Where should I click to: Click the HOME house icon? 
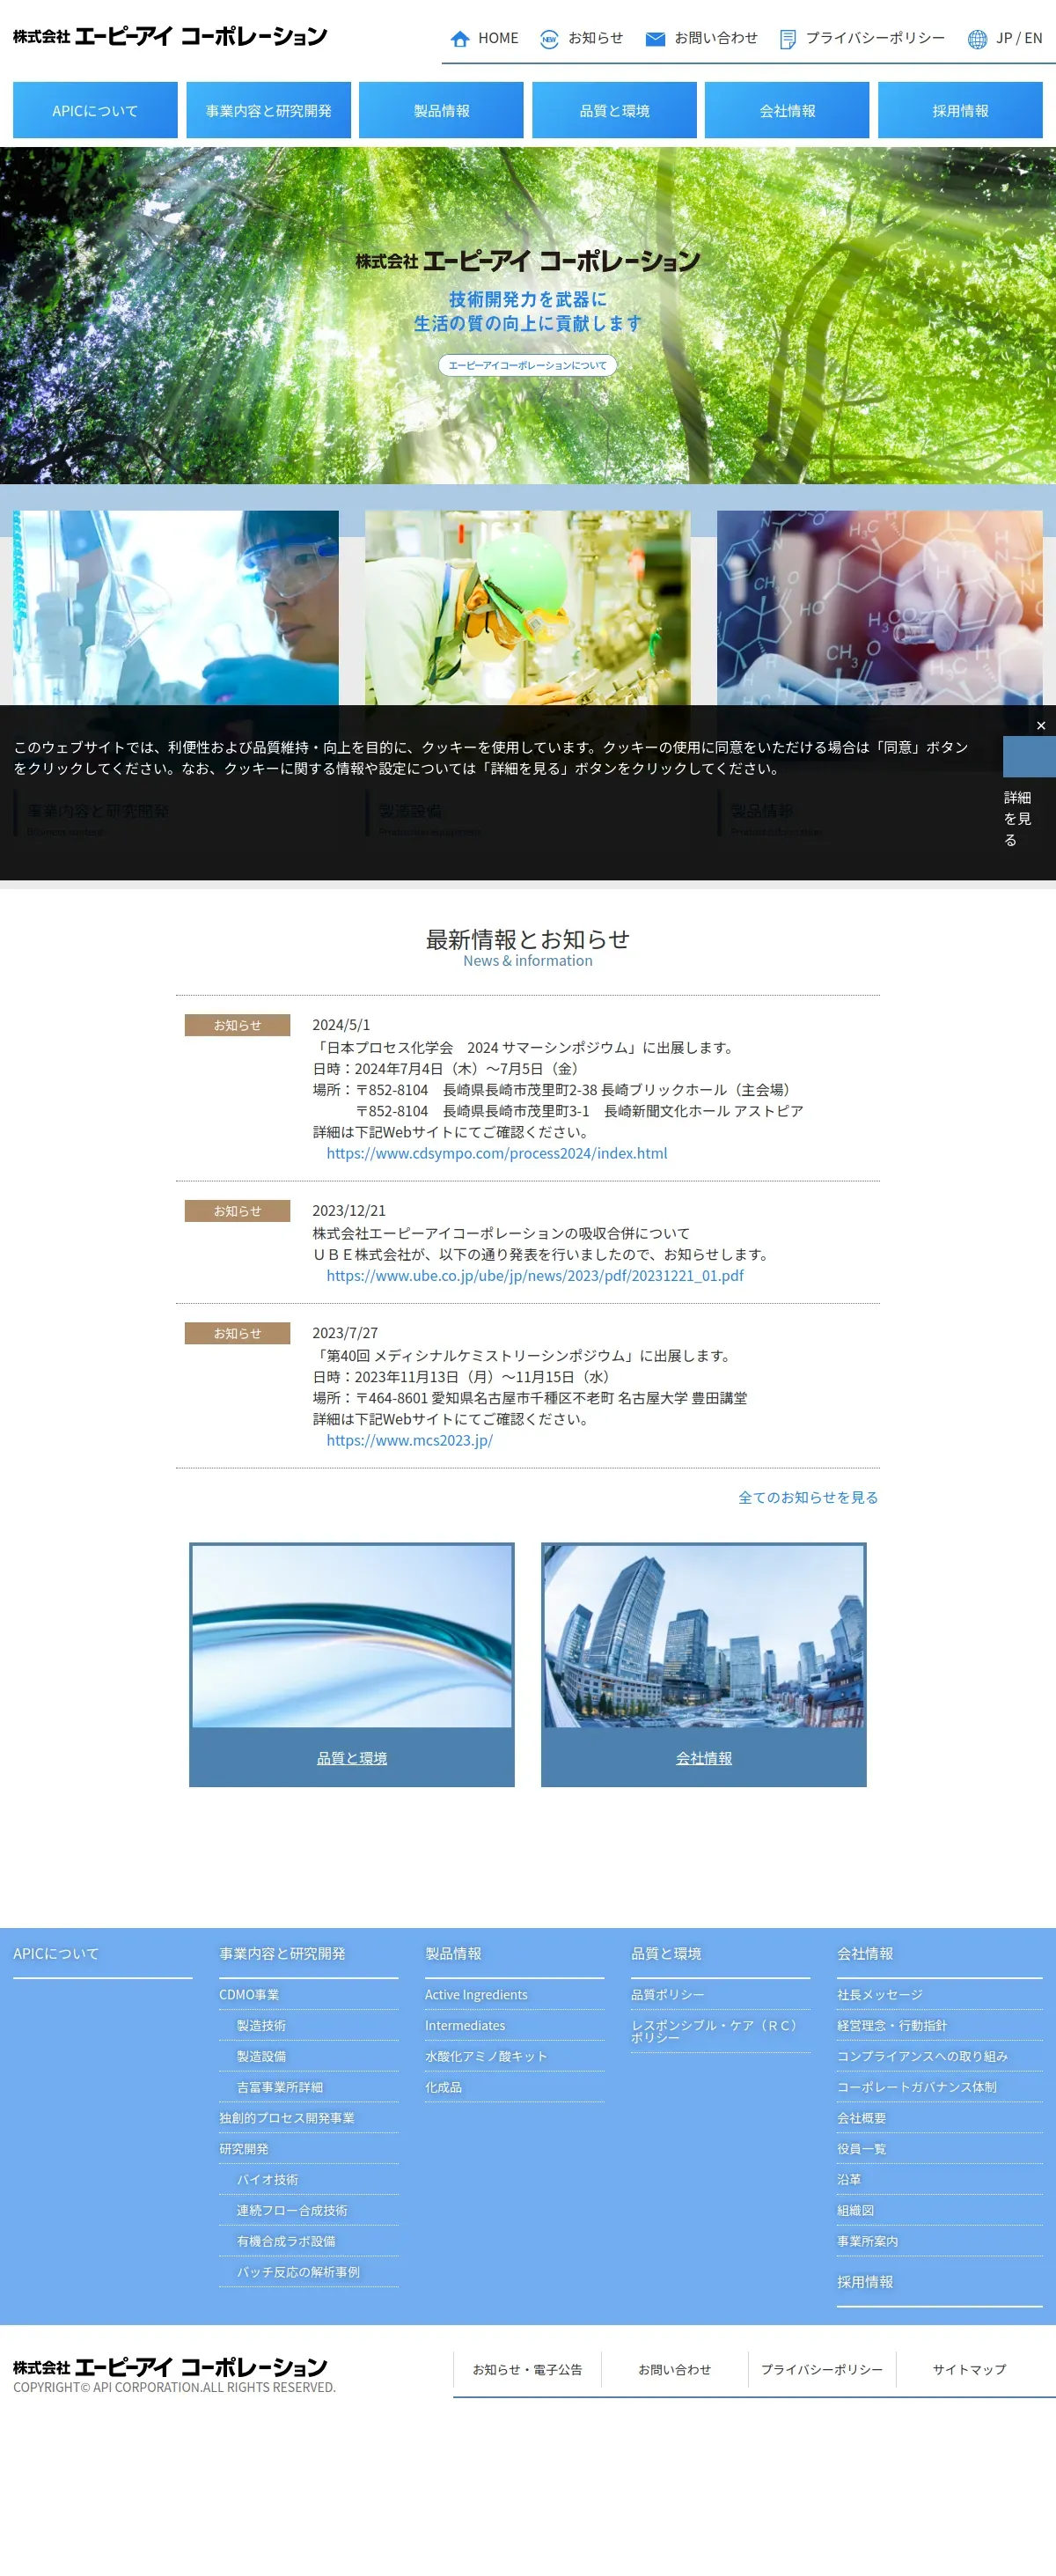[x=460, y=39]
